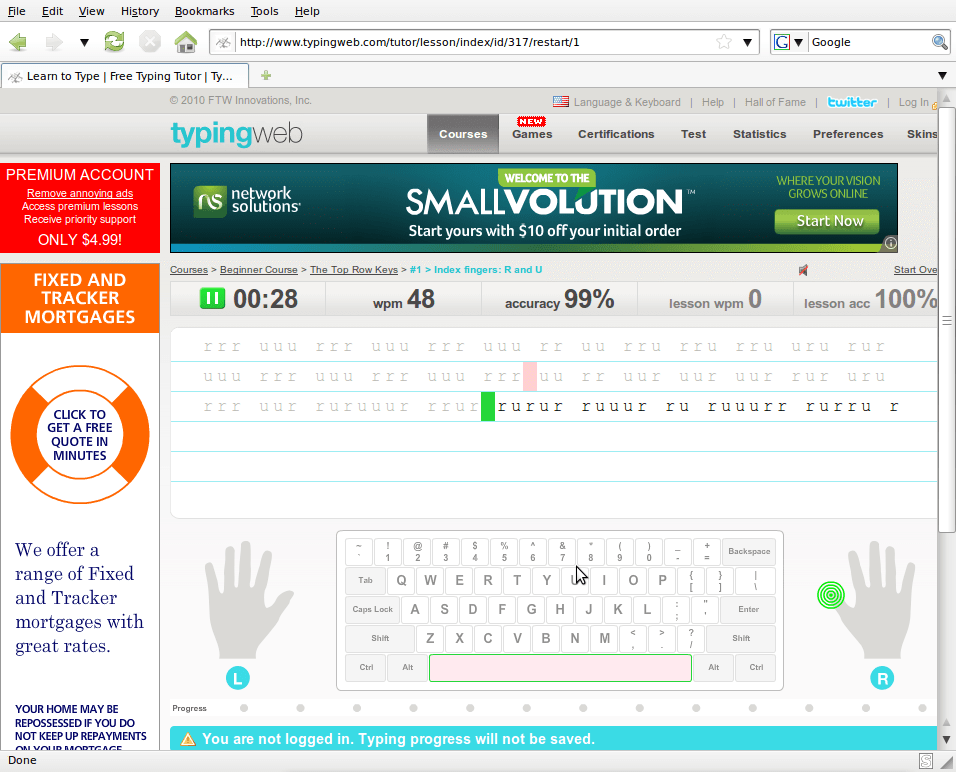Pause the lesson timer
This screenshot has width=956, height=772.
(213, 298)
